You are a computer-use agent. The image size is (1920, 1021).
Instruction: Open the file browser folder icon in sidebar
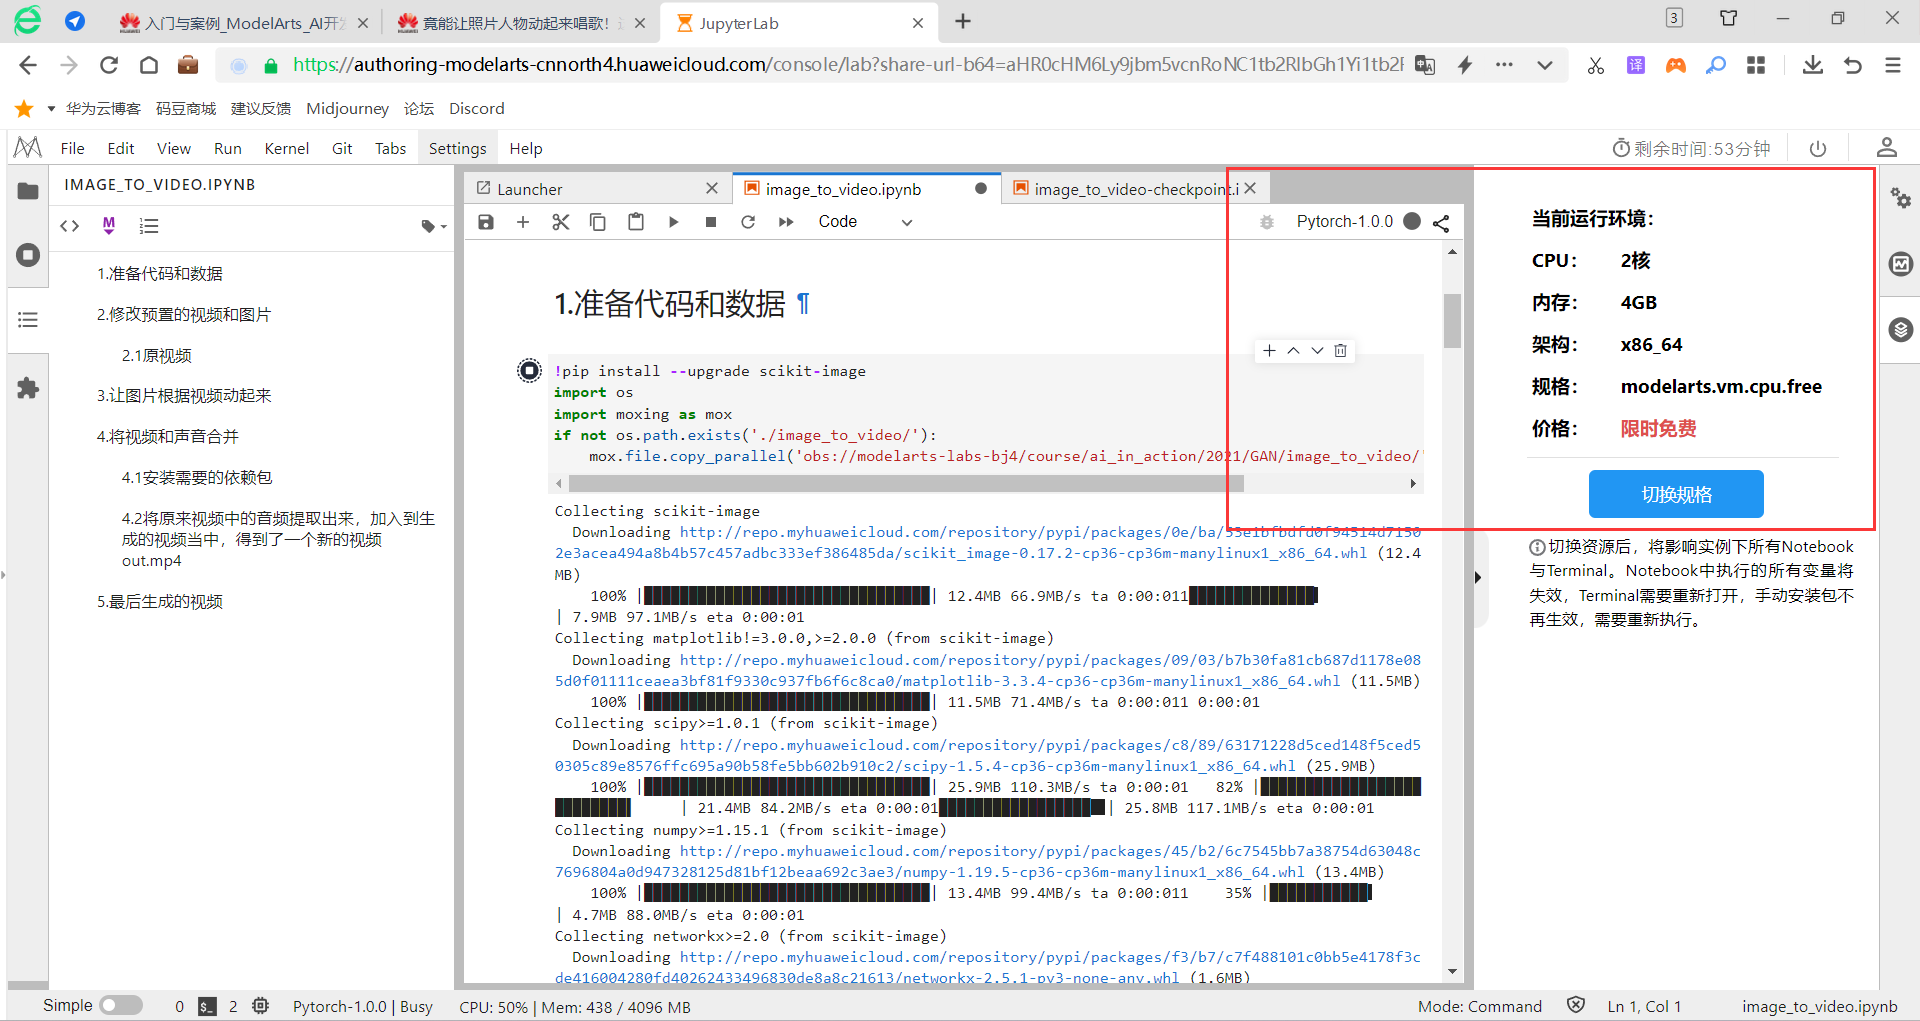pyautogui.click(x=28, y=191)
